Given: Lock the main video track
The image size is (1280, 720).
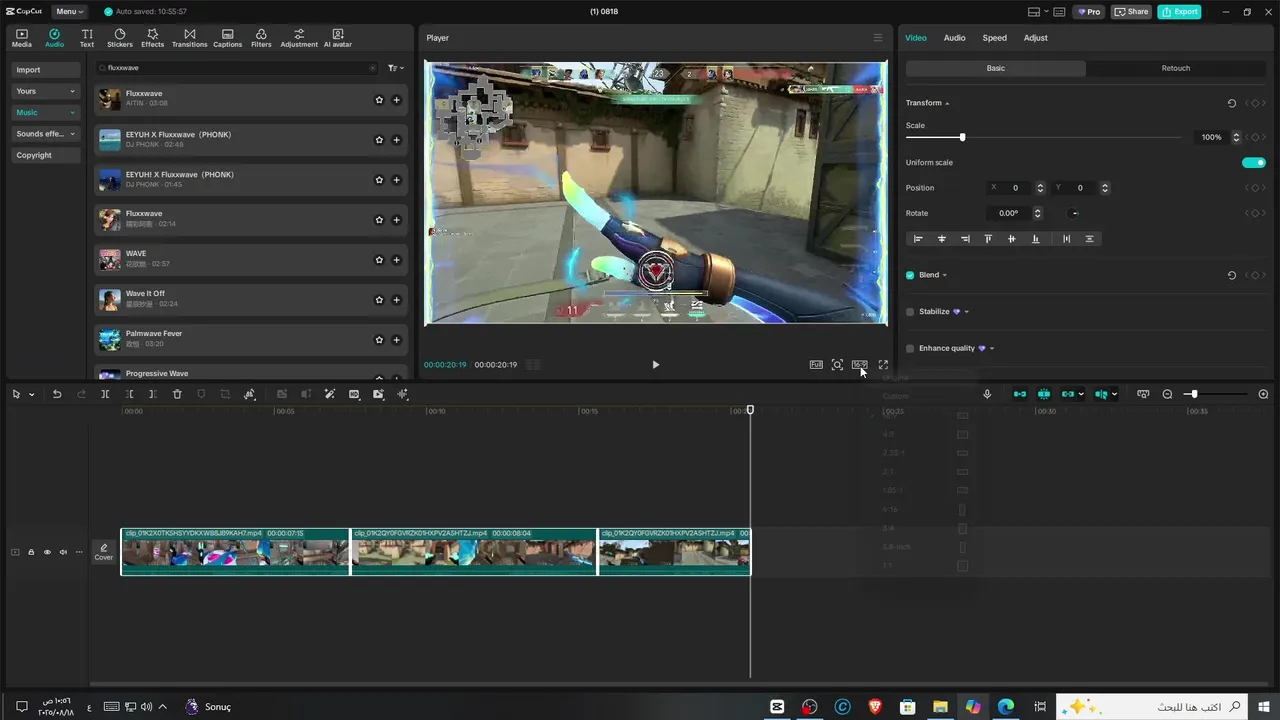Looking at the screenshot, I should click(x=31, y=552).
